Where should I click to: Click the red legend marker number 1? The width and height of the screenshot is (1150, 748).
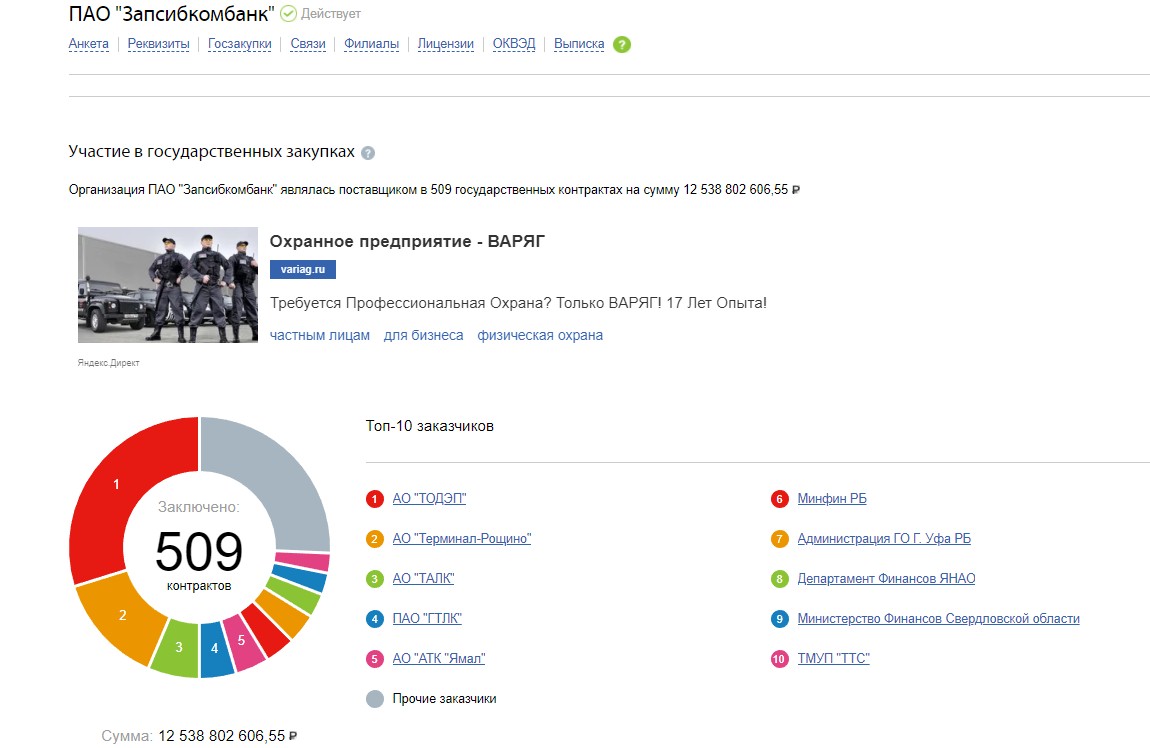[375, 499]
